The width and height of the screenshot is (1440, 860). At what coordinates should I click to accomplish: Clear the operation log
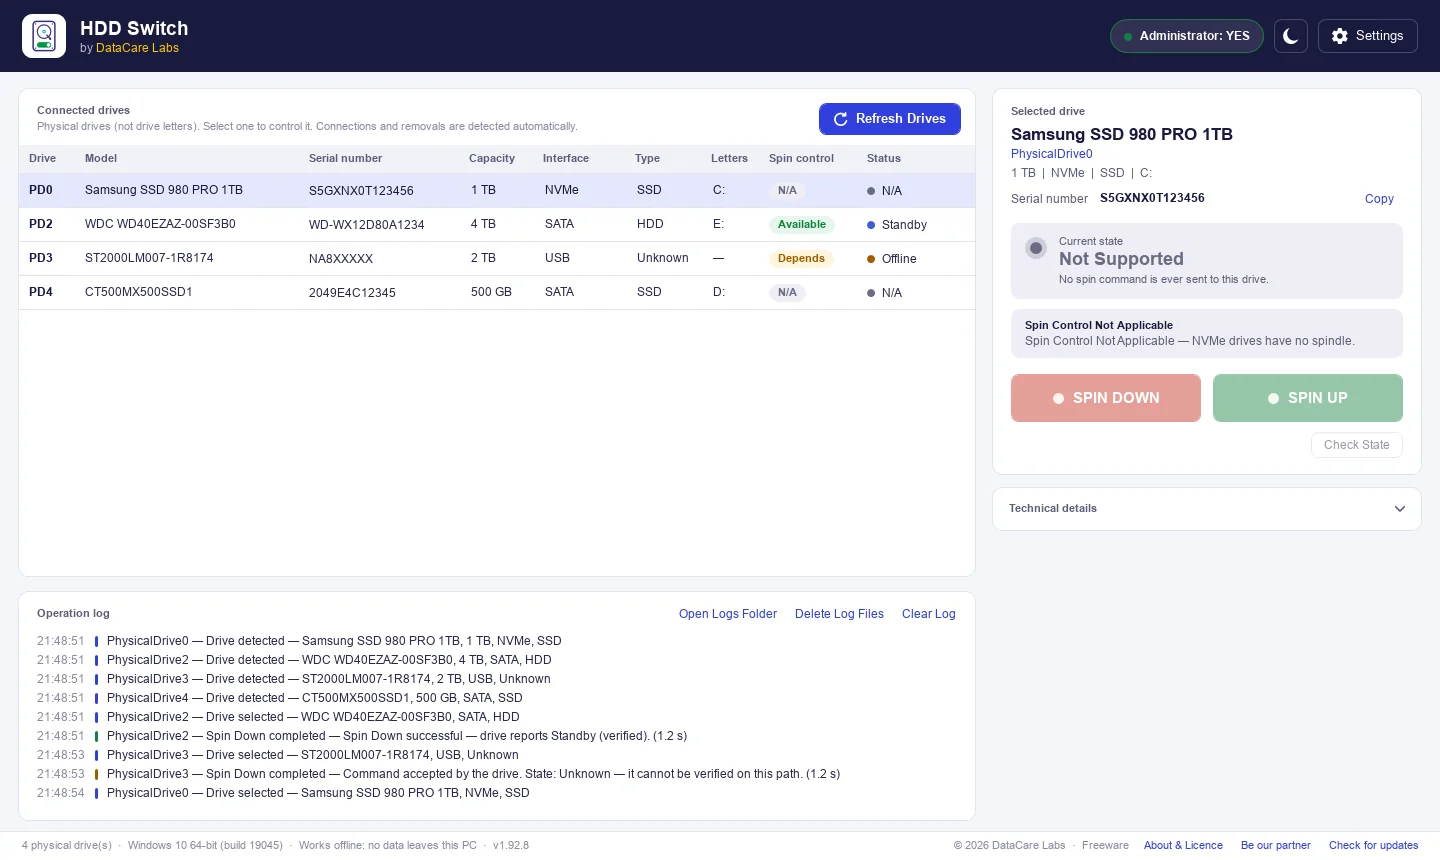tap(929, 614)
